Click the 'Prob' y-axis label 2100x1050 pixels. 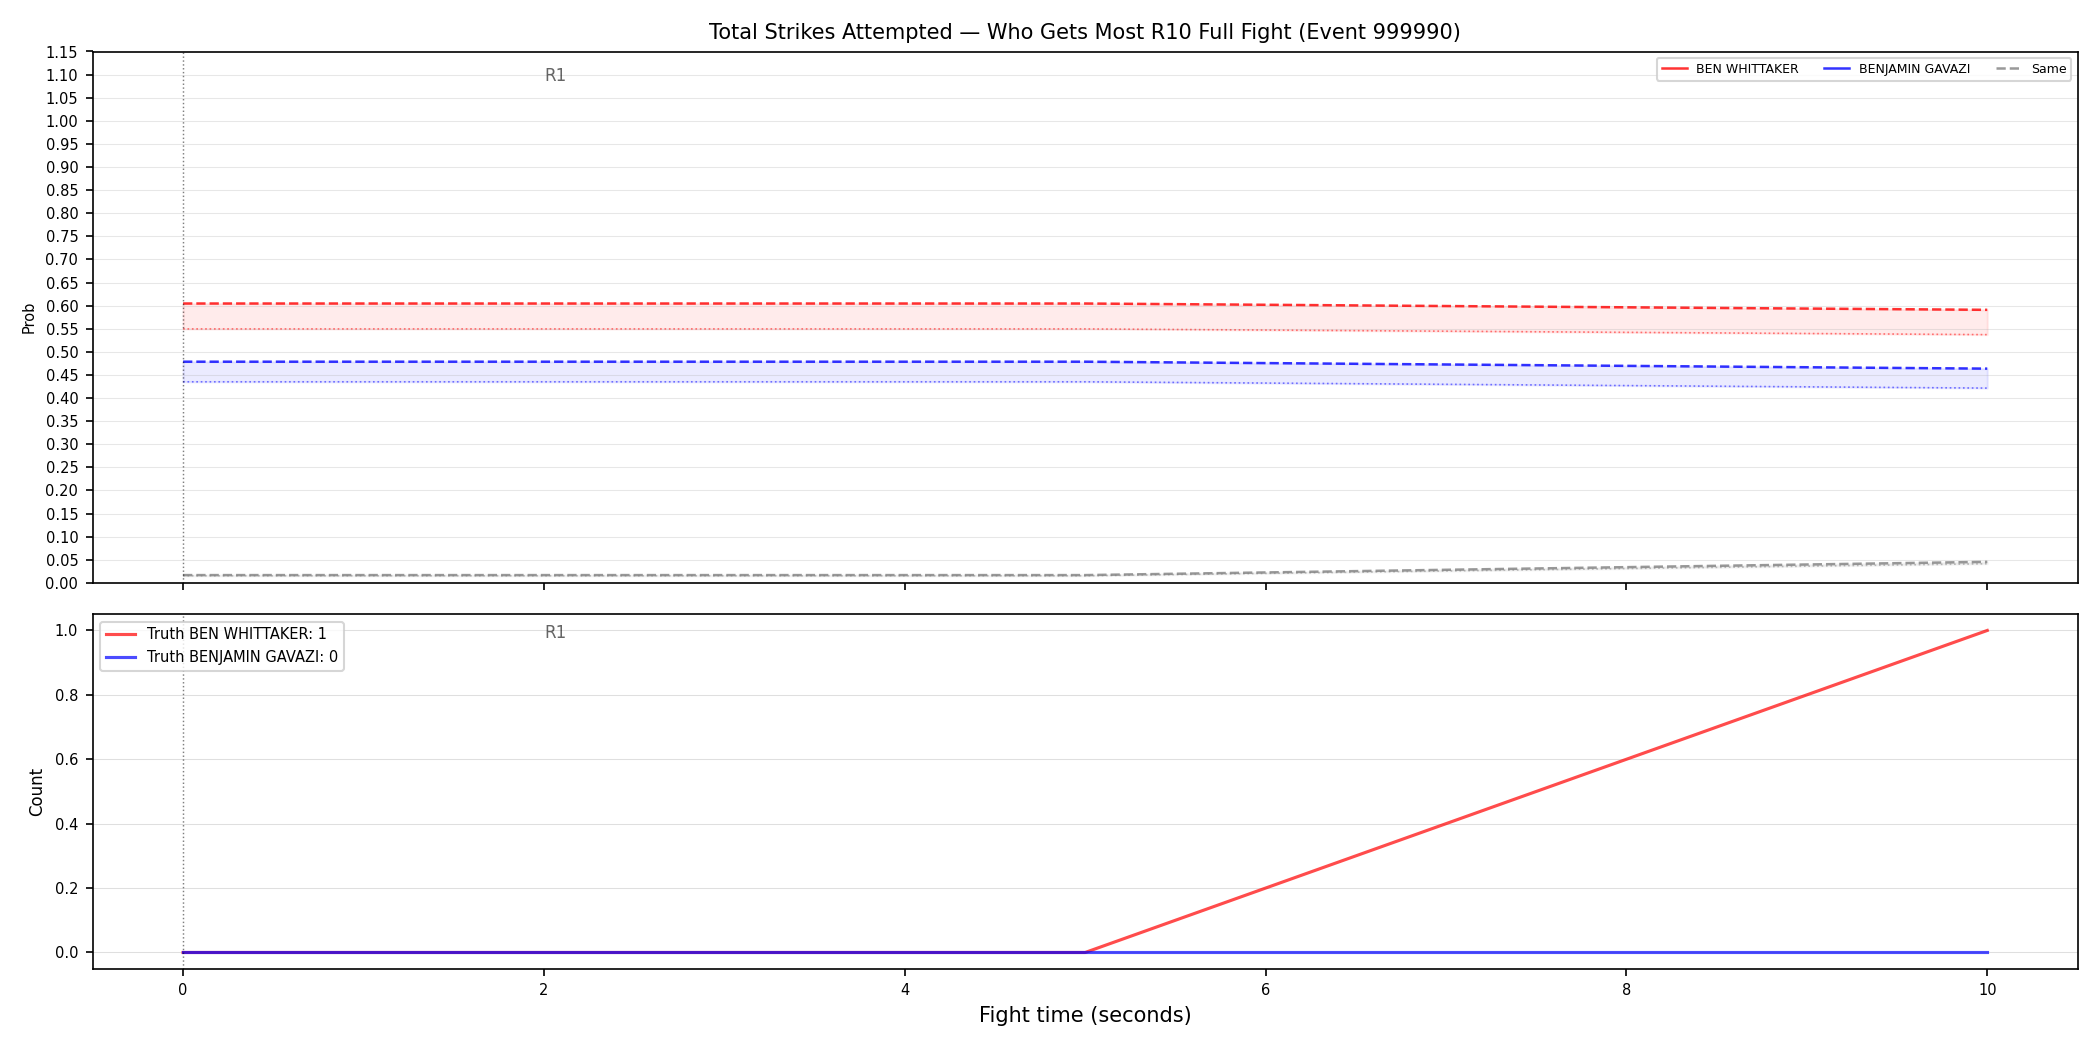(29, 318)
